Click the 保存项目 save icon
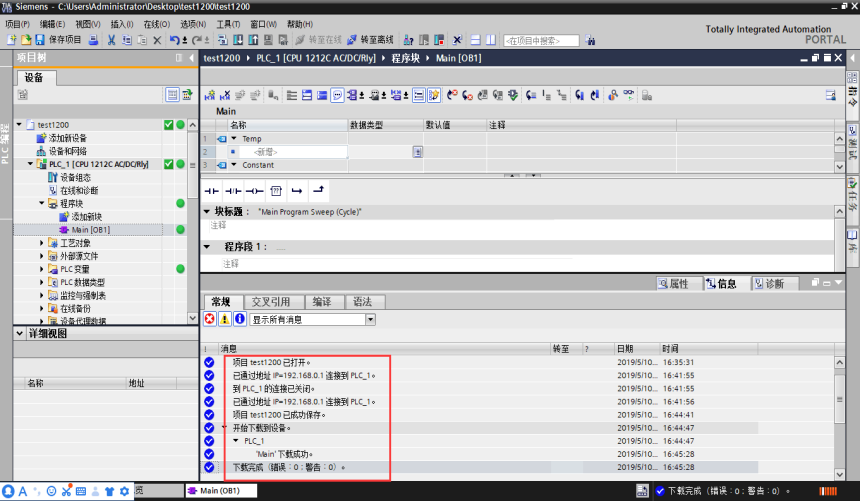This screenshot has width=861, height=501. pos(40,40)
